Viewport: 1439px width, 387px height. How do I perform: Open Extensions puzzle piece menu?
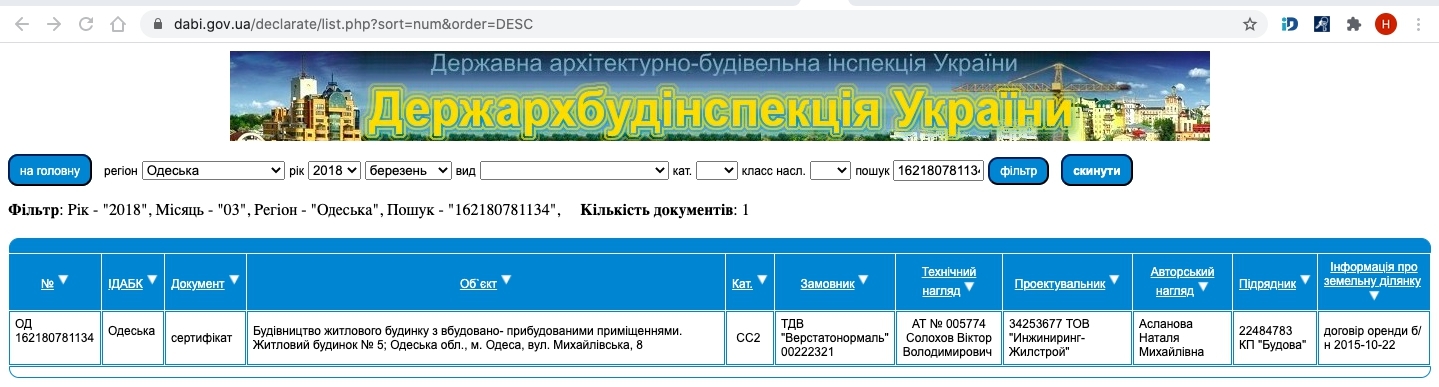[x=1353, y=23]
